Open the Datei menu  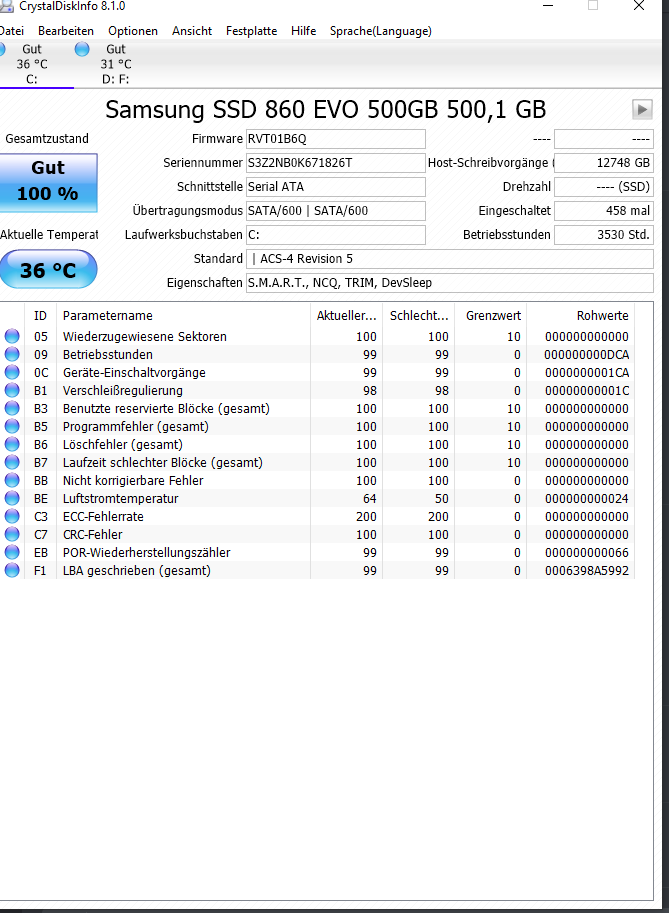11,31
